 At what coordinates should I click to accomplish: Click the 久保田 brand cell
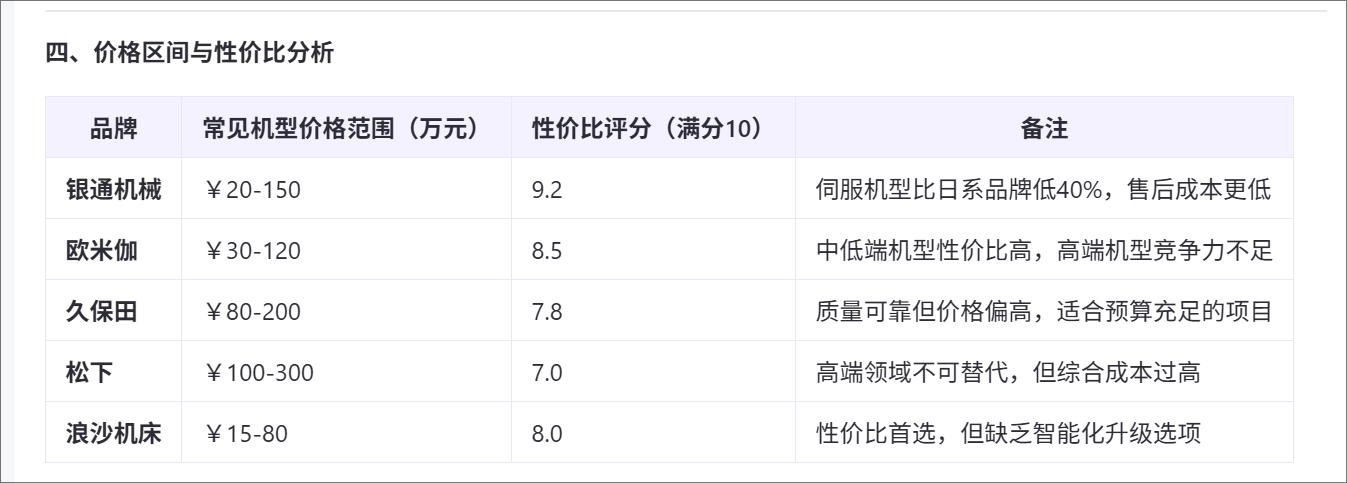[x=102, y=311]
